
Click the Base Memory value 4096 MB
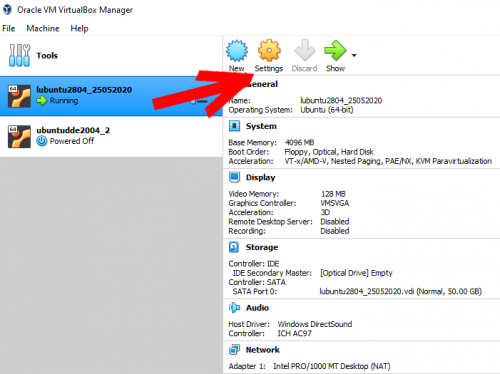click(299, 143)
